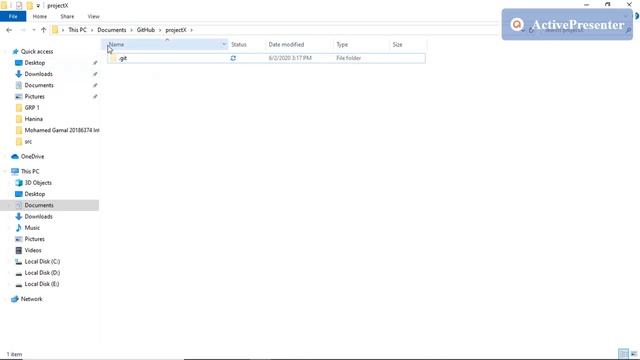Select Documents under This PC
The height and width of the screenshot is (360, 640).
point(39,205)
